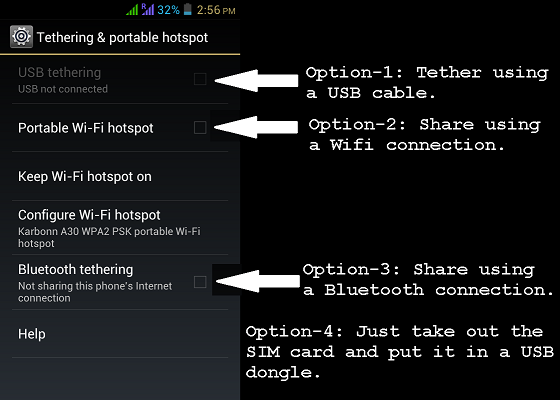Click white arrow pointing at USB tethering
The height and width of the screenshot is (400, 560).
click(256, 80)
